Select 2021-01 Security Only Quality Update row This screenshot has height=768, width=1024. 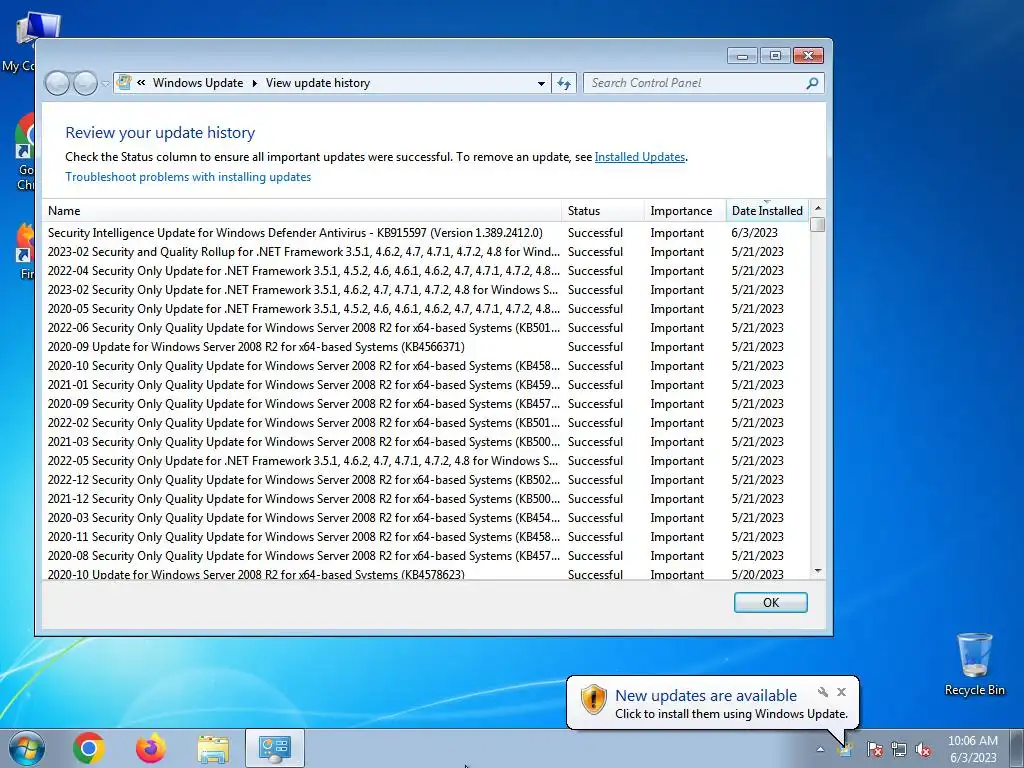pos(426,385)
